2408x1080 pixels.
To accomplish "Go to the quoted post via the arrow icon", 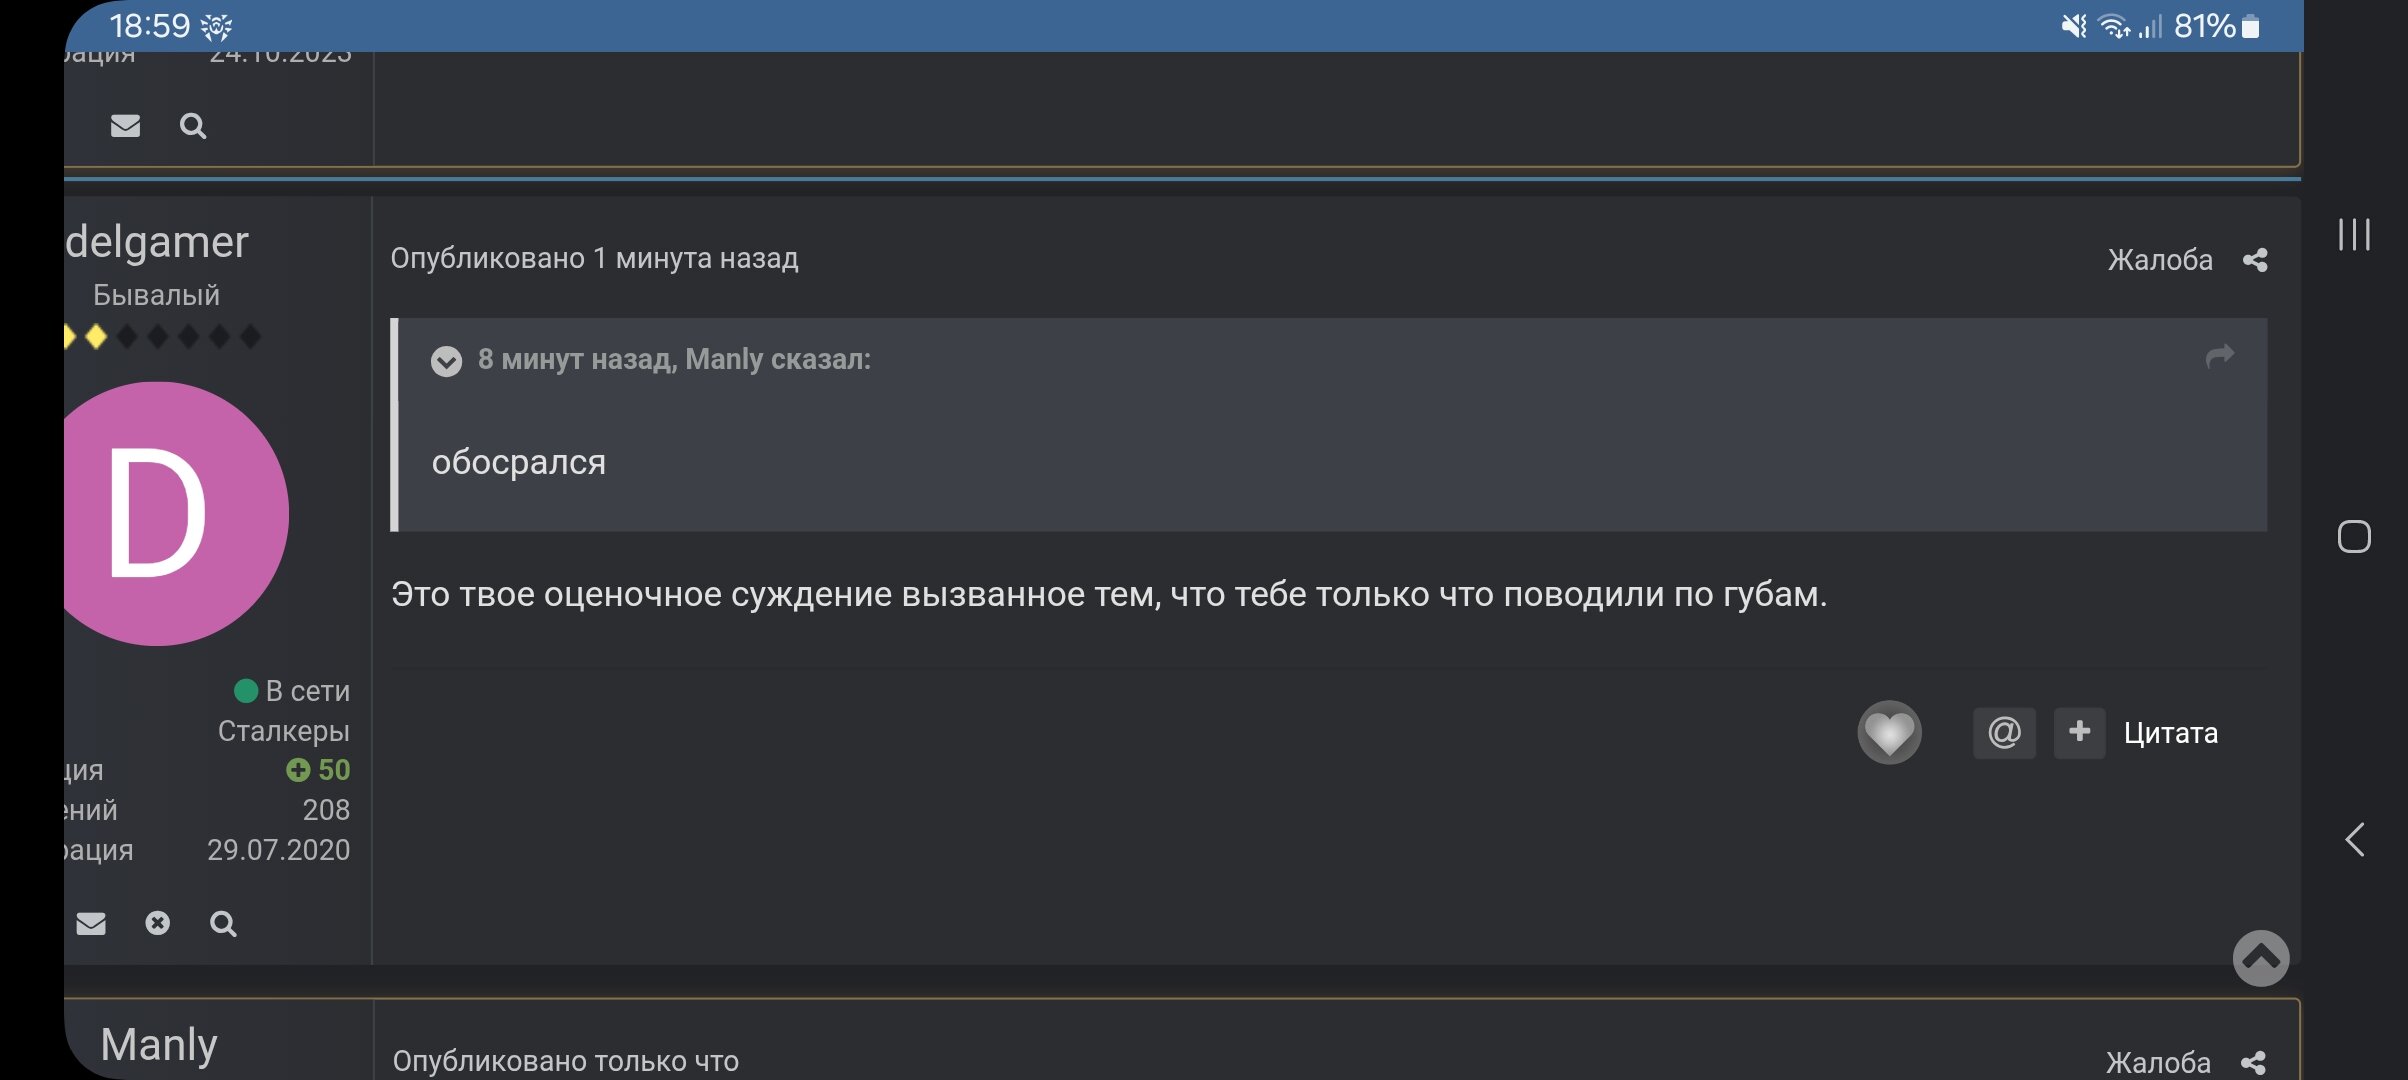I will 2219,357.
